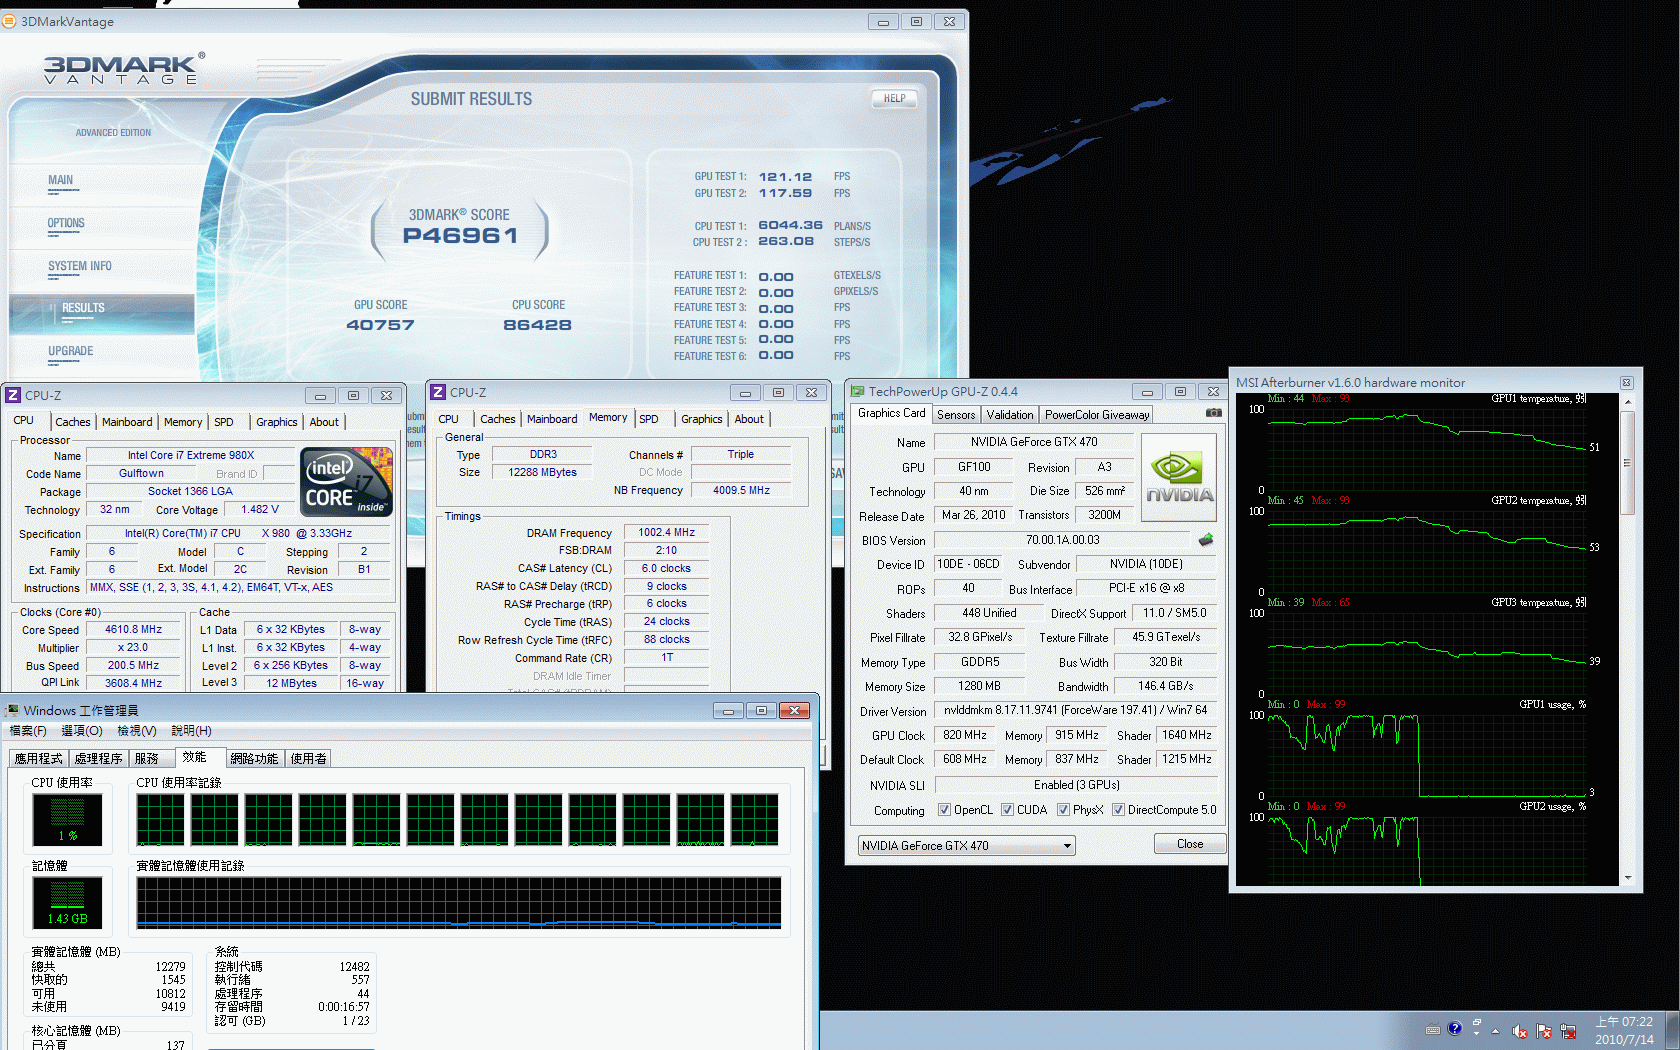Open About tab in left CPU-Z

point(324,422)
